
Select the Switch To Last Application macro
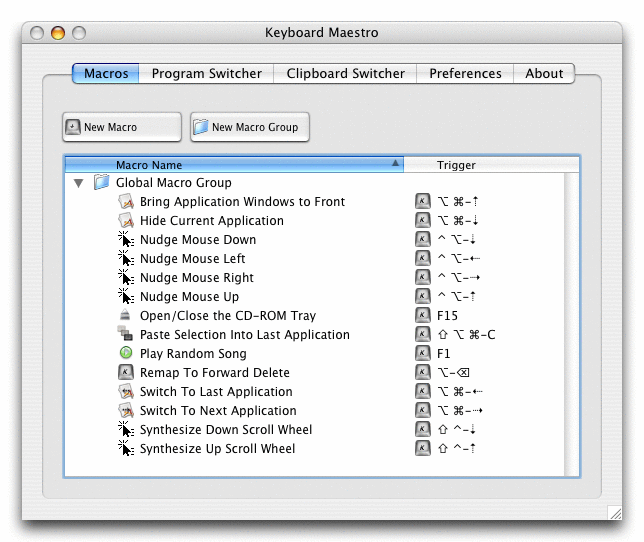315,391
